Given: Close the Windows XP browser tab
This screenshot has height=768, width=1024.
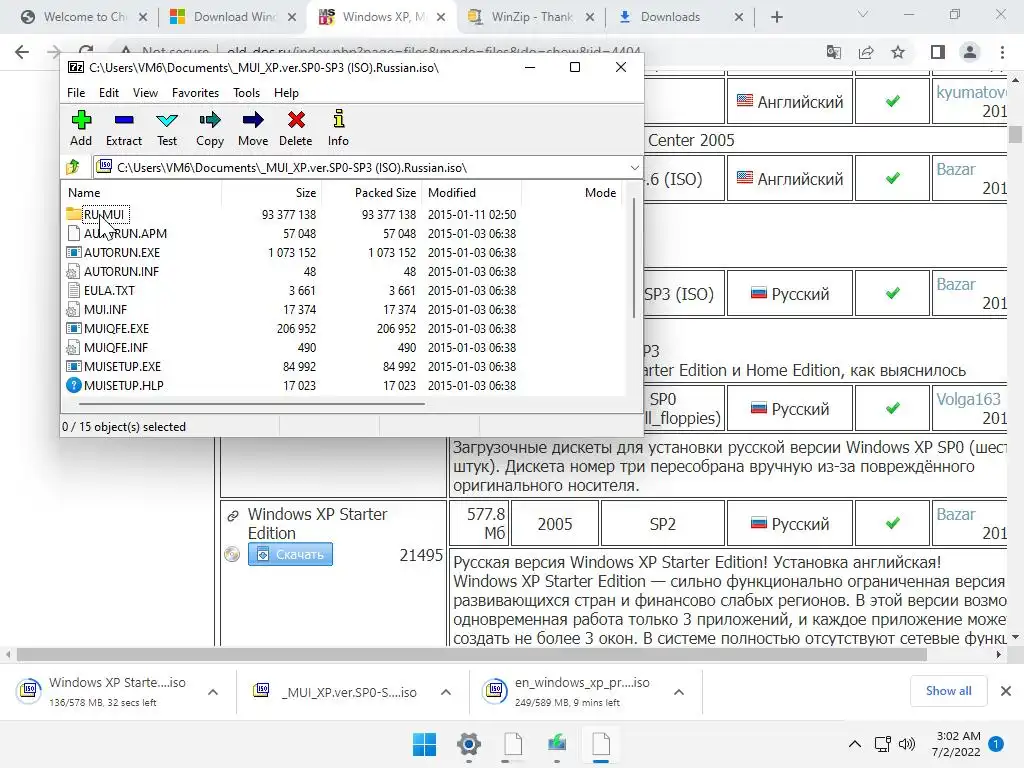Looking at the screenshot, I should 441,17.
